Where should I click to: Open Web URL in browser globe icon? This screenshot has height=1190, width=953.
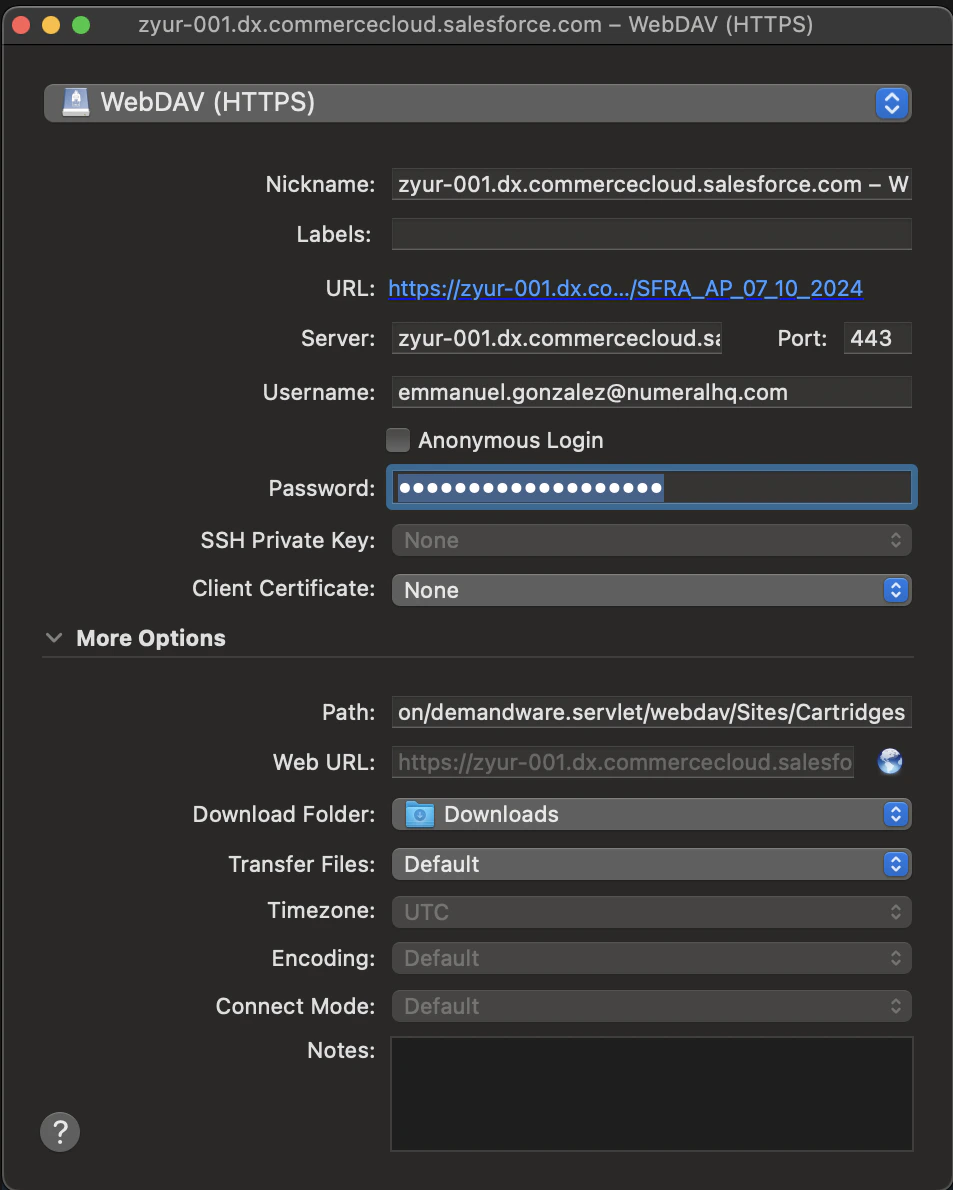[890, 761]
